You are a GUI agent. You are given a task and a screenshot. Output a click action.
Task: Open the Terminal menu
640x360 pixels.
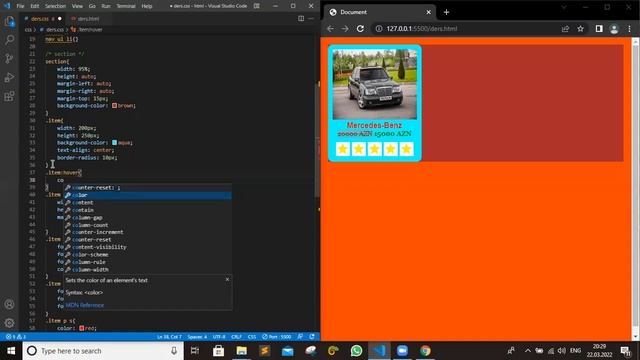(x=126, y=6)
